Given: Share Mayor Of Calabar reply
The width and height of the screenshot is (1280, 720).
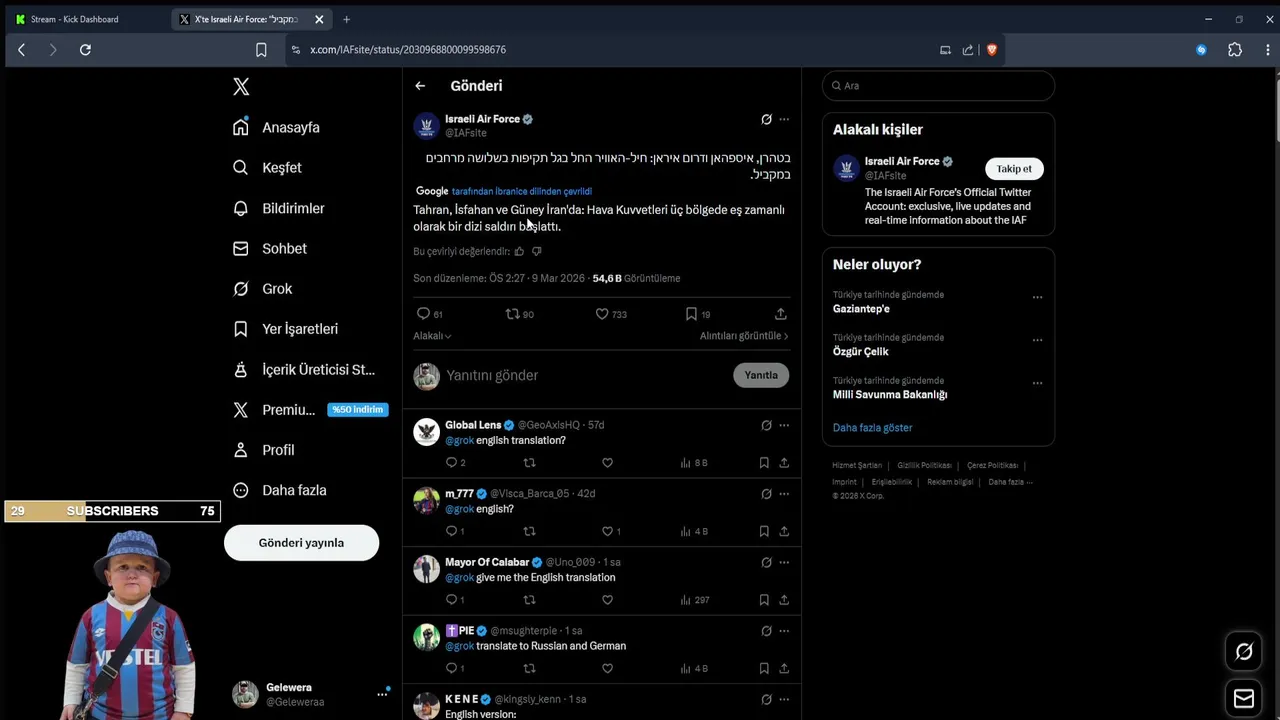Looking at the screenshot, I should pyautogui.click(x=784, y=600).
